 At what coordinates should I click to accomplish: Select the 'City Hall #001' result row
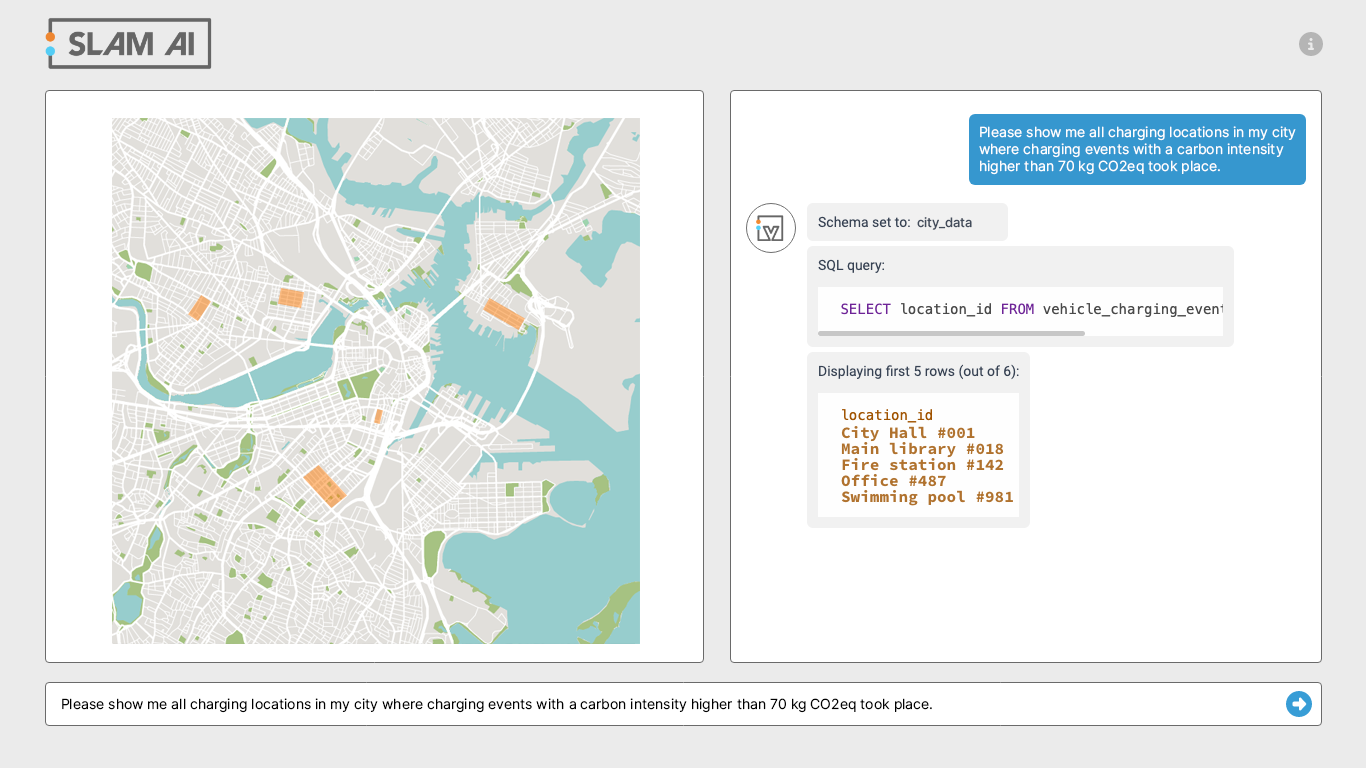[907, 433]
